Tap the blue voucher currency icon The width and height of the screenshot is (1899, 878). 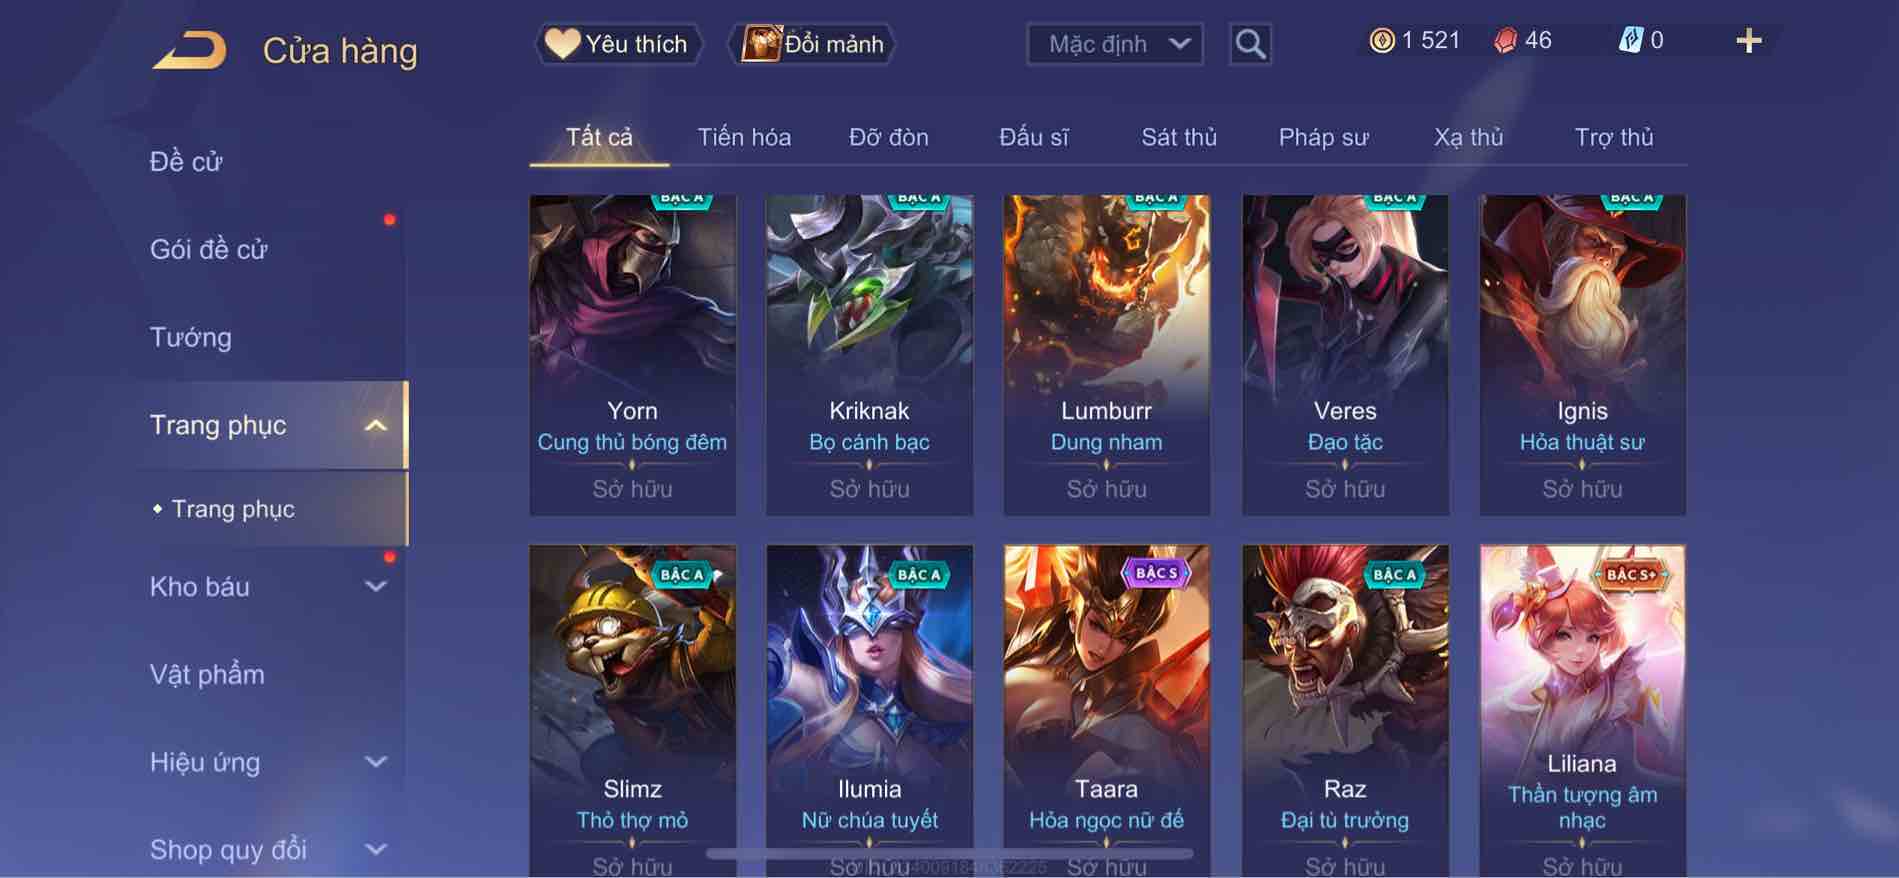click(x=1630, y=41)
